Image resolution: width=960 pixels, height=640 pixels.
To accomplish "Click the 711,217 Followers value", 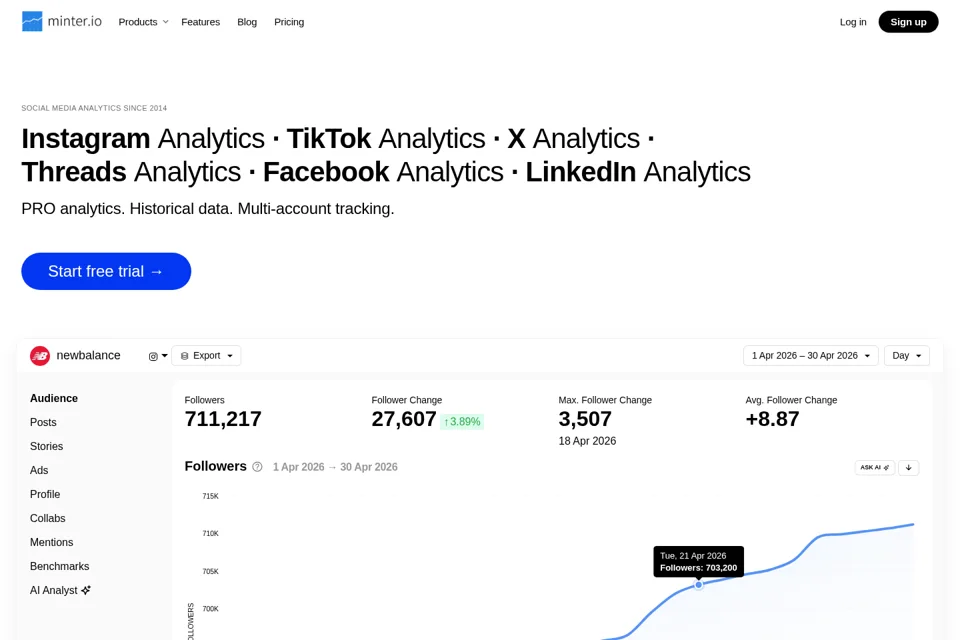I will pyautogui.click(x=223, y=419).
